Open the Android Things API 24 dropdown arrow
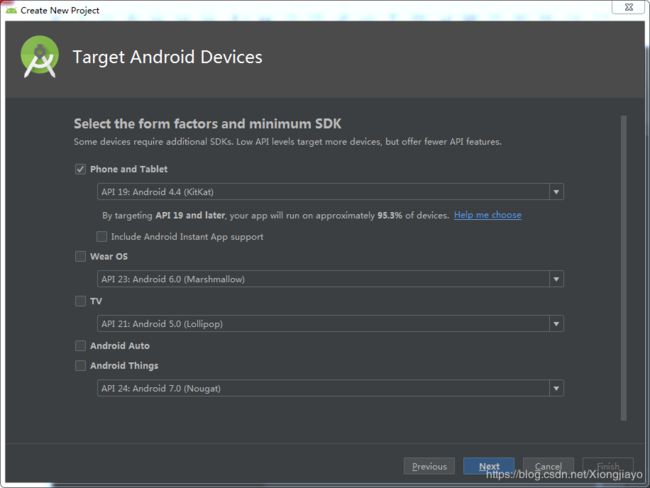 click(556, 388)
